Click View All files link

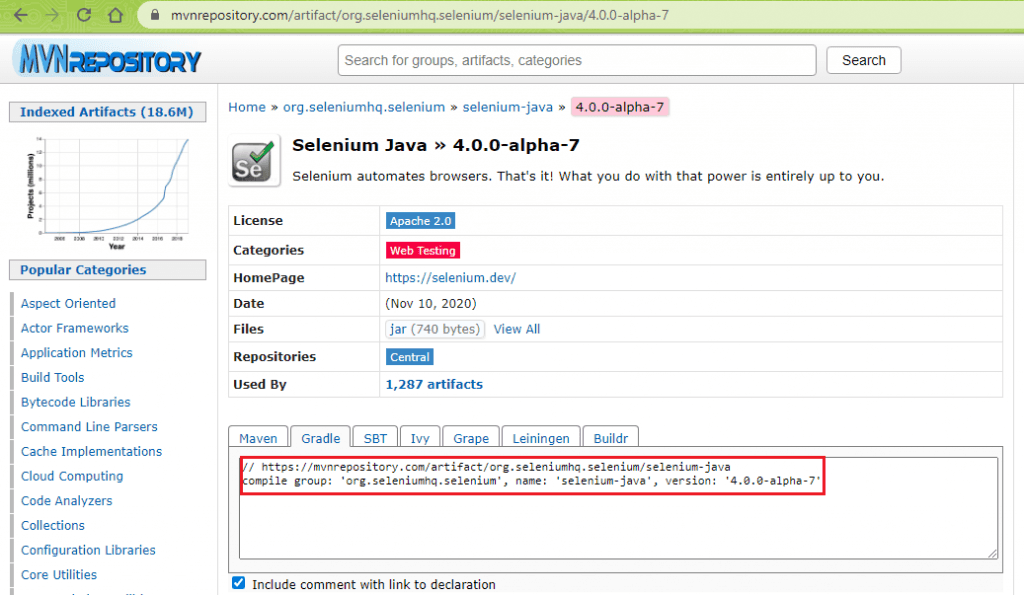point(516,329)
